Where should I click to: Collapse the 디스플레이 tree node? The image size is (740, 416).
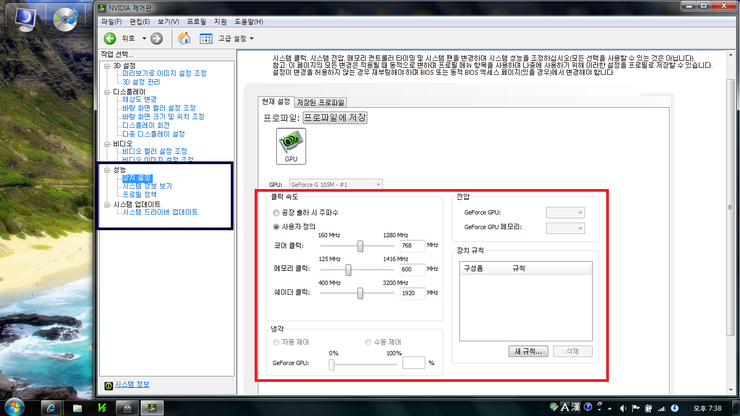point(107,92)
